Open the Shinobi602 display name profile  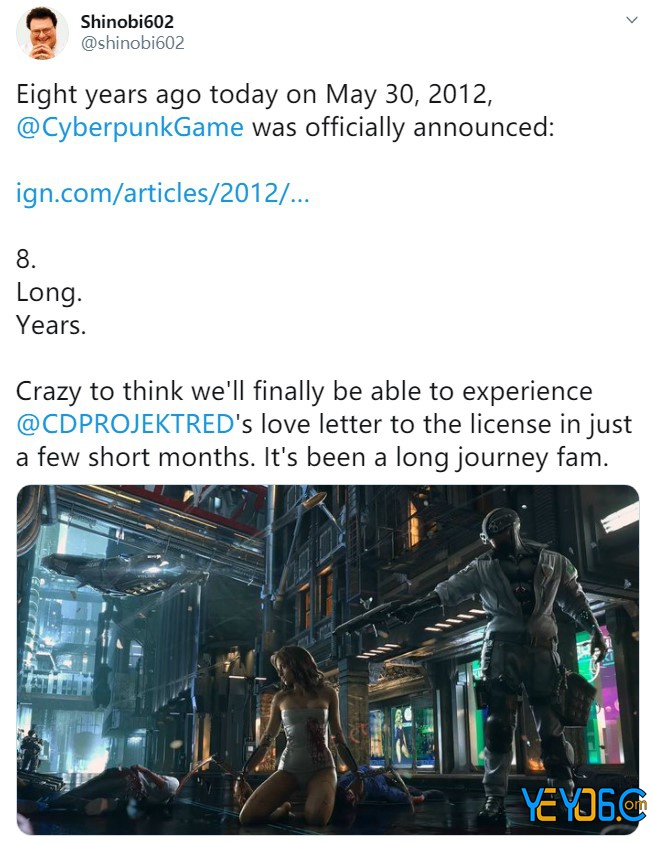tap(127, 22)
